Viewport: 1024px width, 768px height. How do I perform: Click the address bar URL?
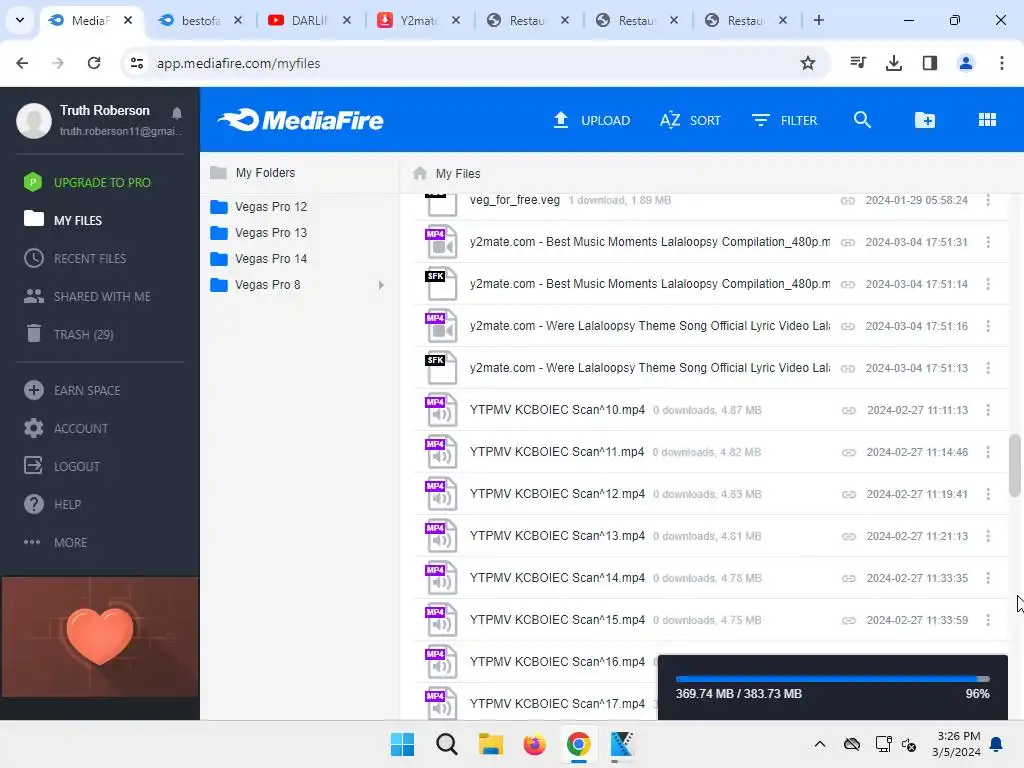[x=238, y=63]
